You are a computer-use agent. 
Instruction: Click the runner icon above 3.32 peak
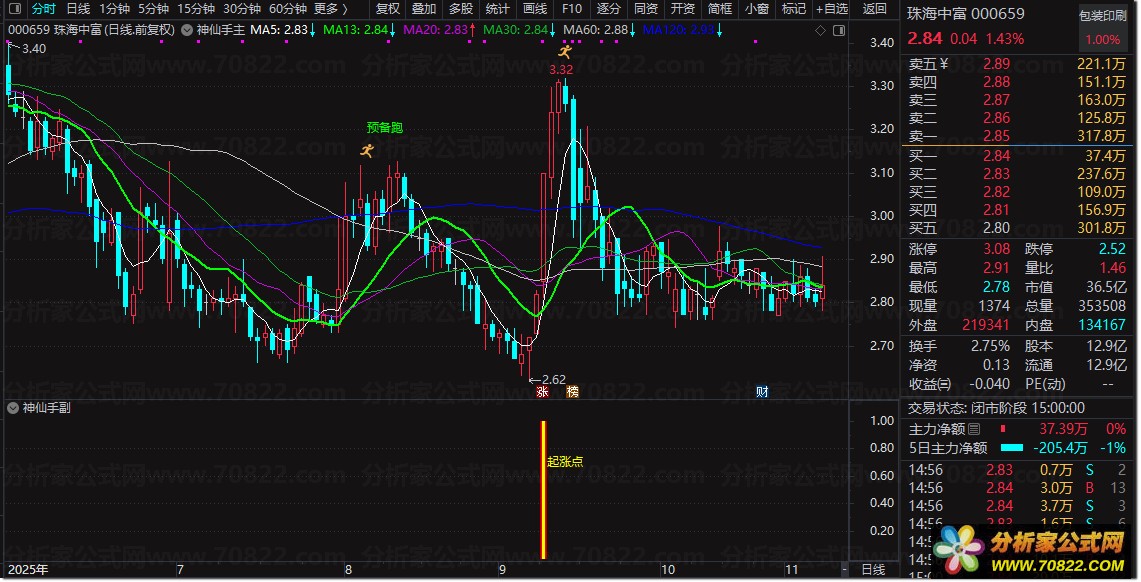[565, 52]
